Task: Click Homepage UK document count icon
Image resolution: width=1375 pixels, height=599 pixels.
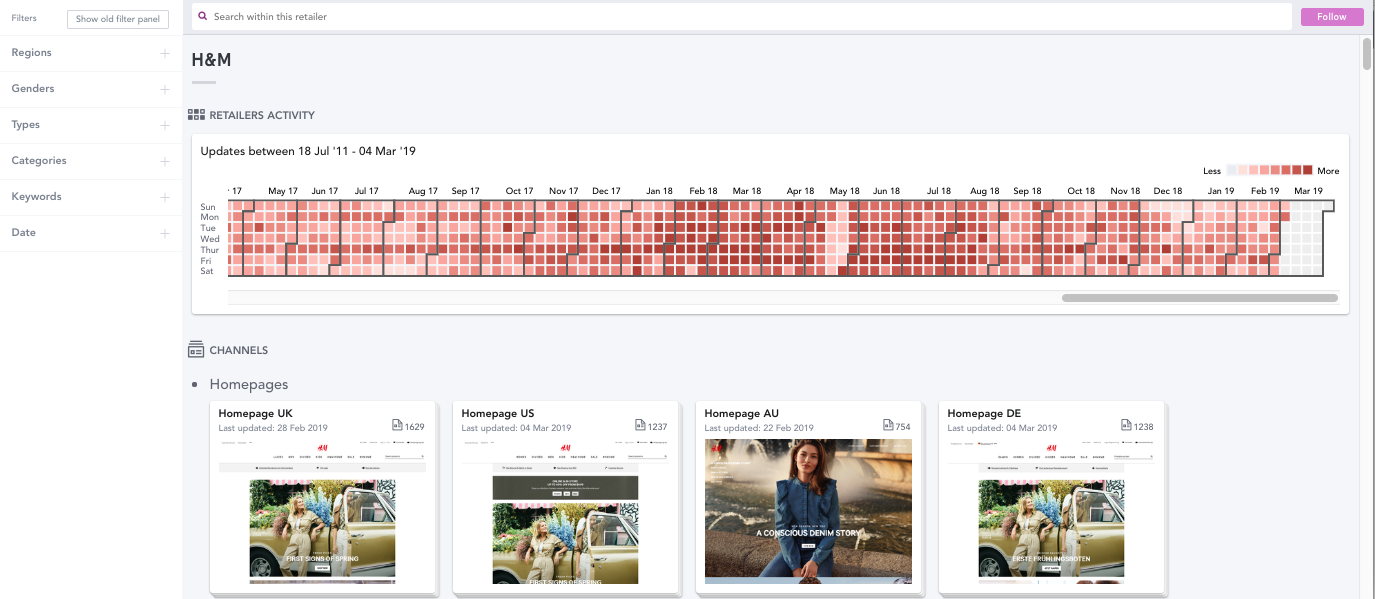Action: [397, 426]
